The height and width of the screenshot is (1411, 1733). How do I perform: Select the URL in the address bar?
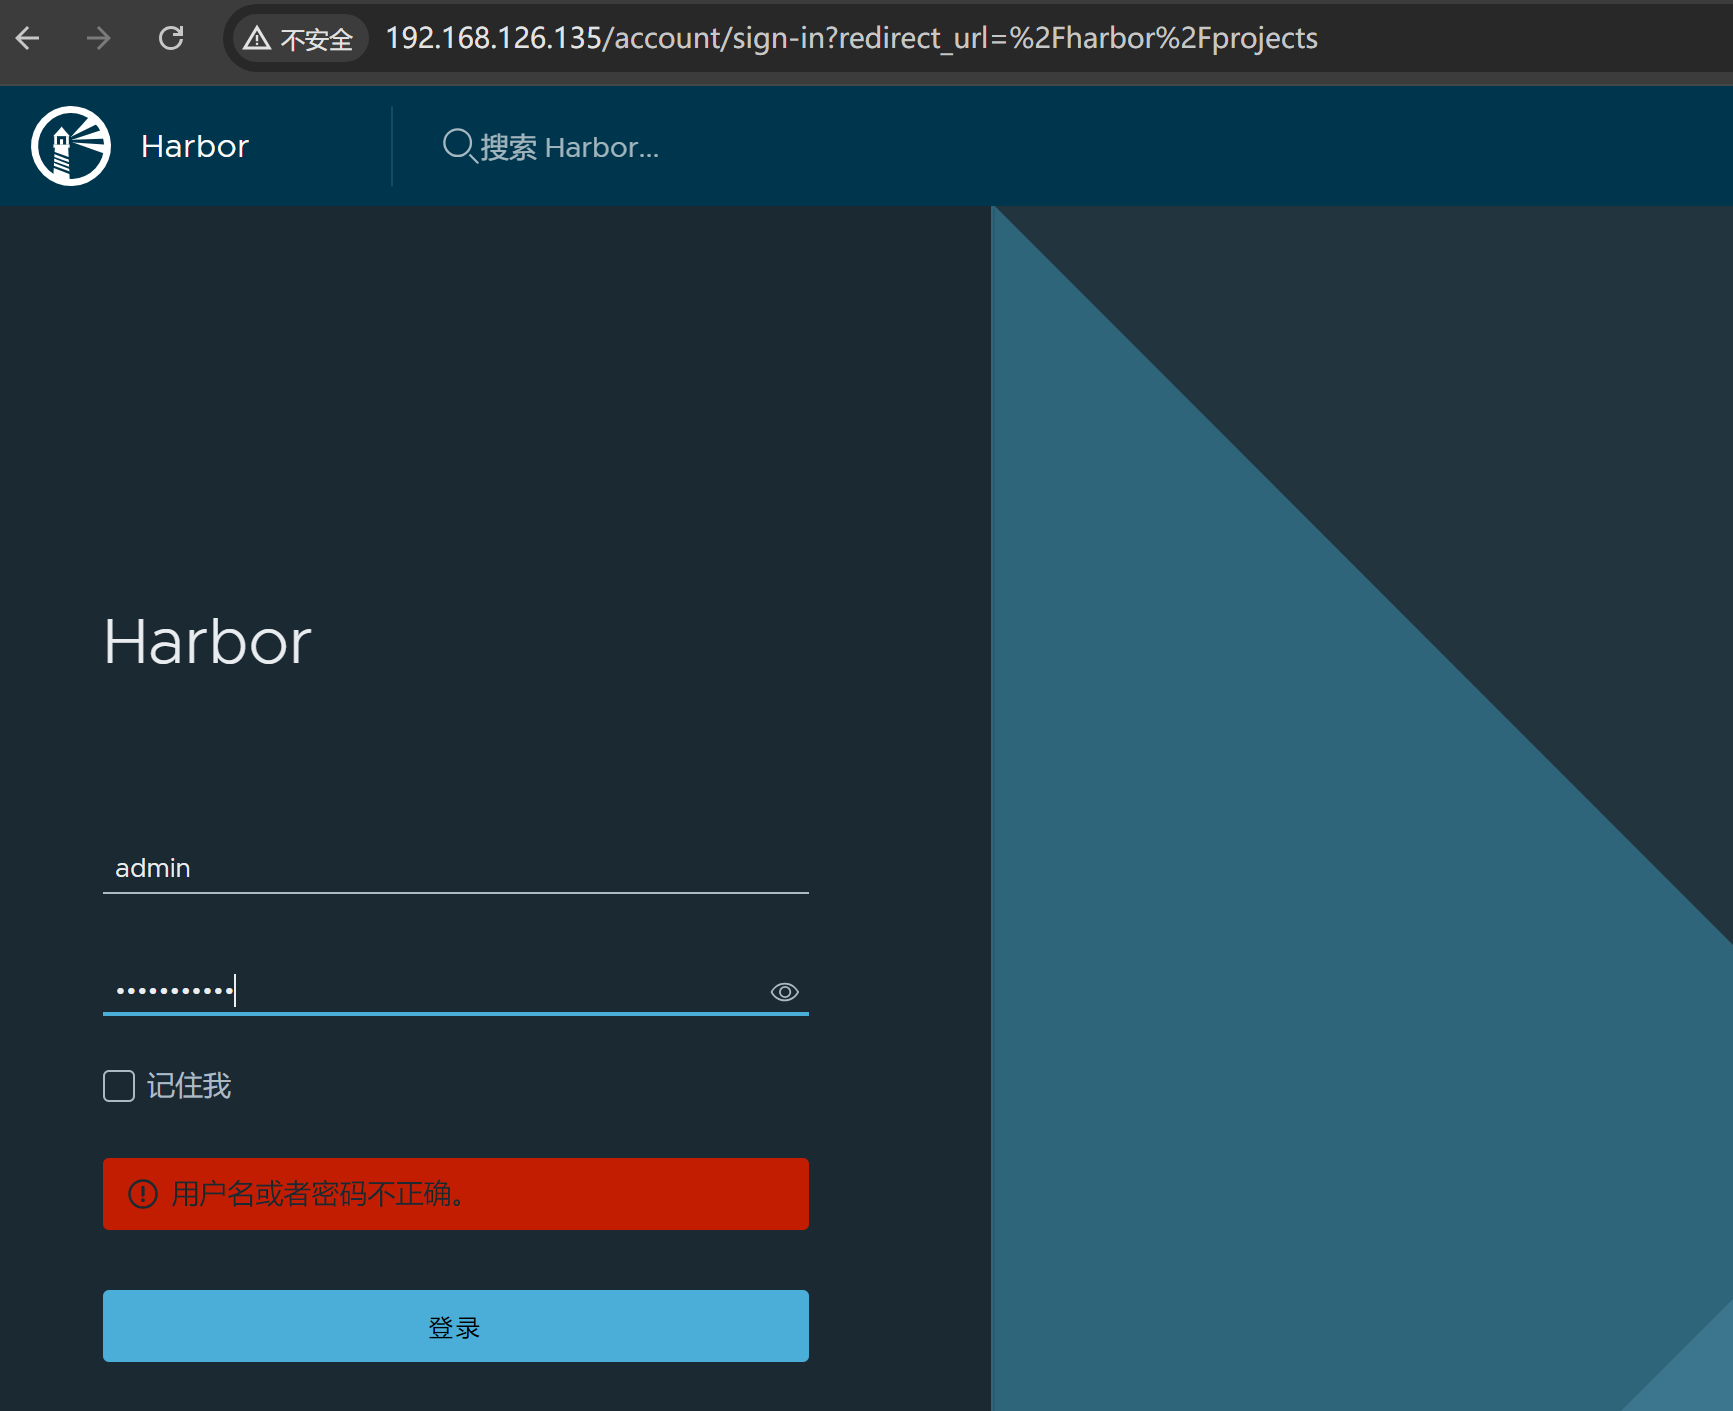850,39
